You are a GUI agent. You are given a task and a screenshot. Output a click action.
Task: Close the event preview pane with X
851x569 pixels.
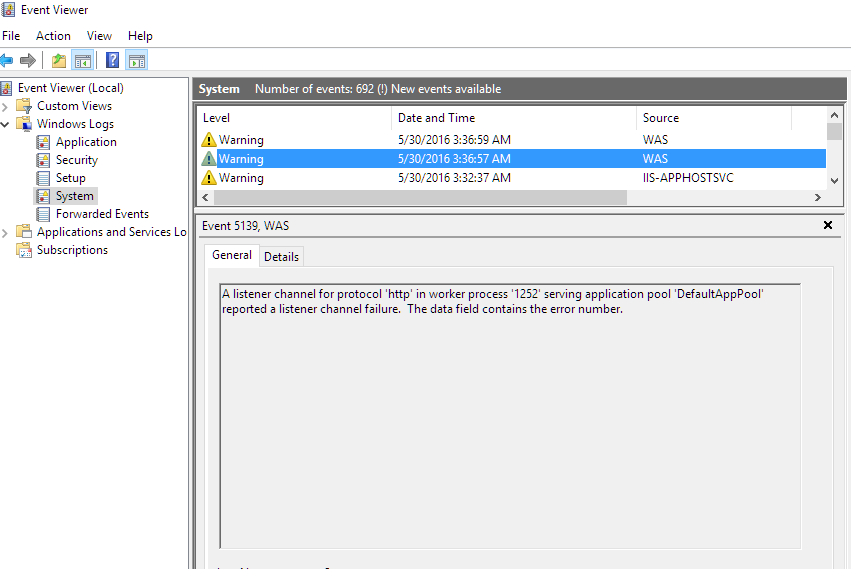click(827, 226)
